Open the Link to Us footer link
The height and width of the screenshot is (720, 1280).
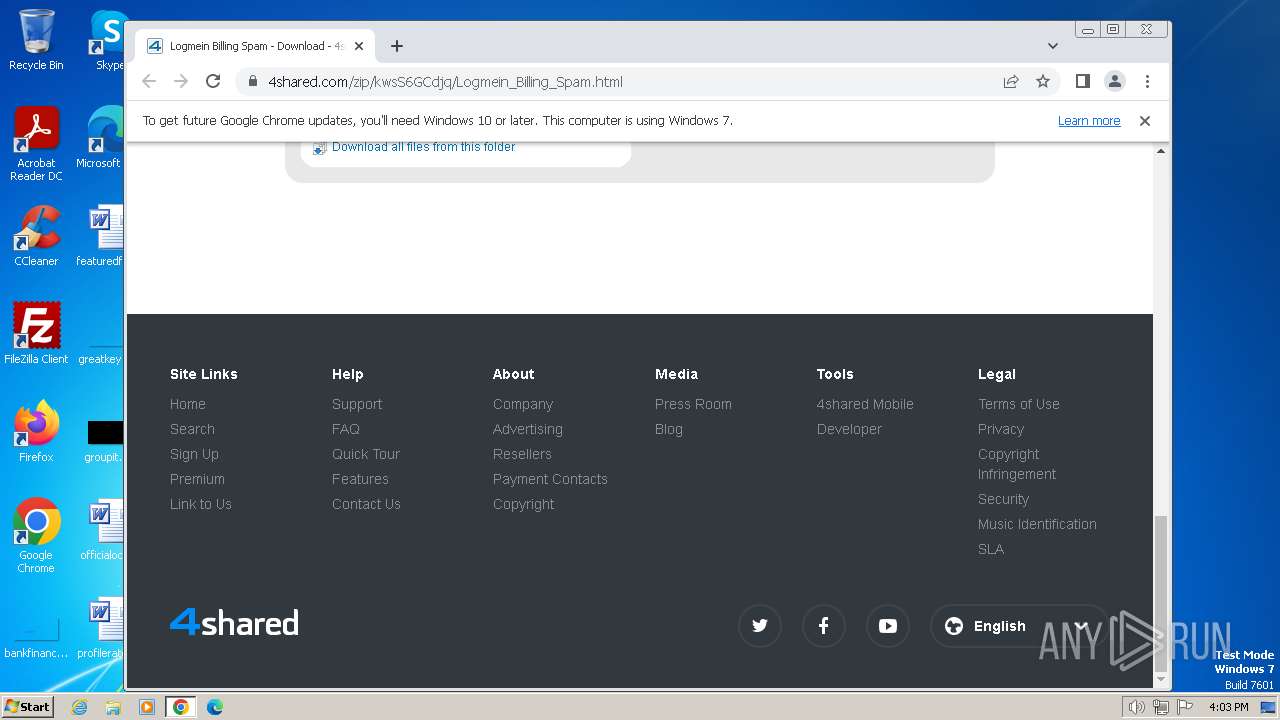pos(201,504)
